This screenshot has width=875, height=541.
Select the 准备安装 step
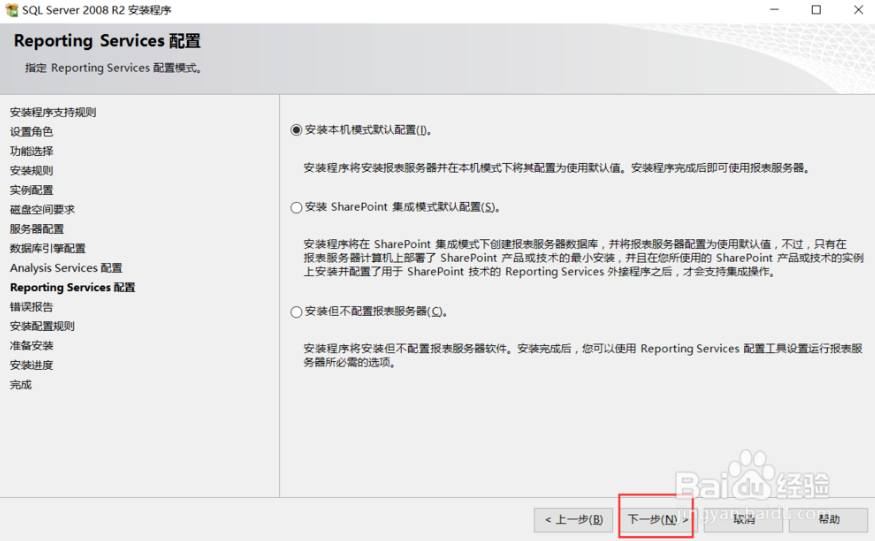[31, 346]
